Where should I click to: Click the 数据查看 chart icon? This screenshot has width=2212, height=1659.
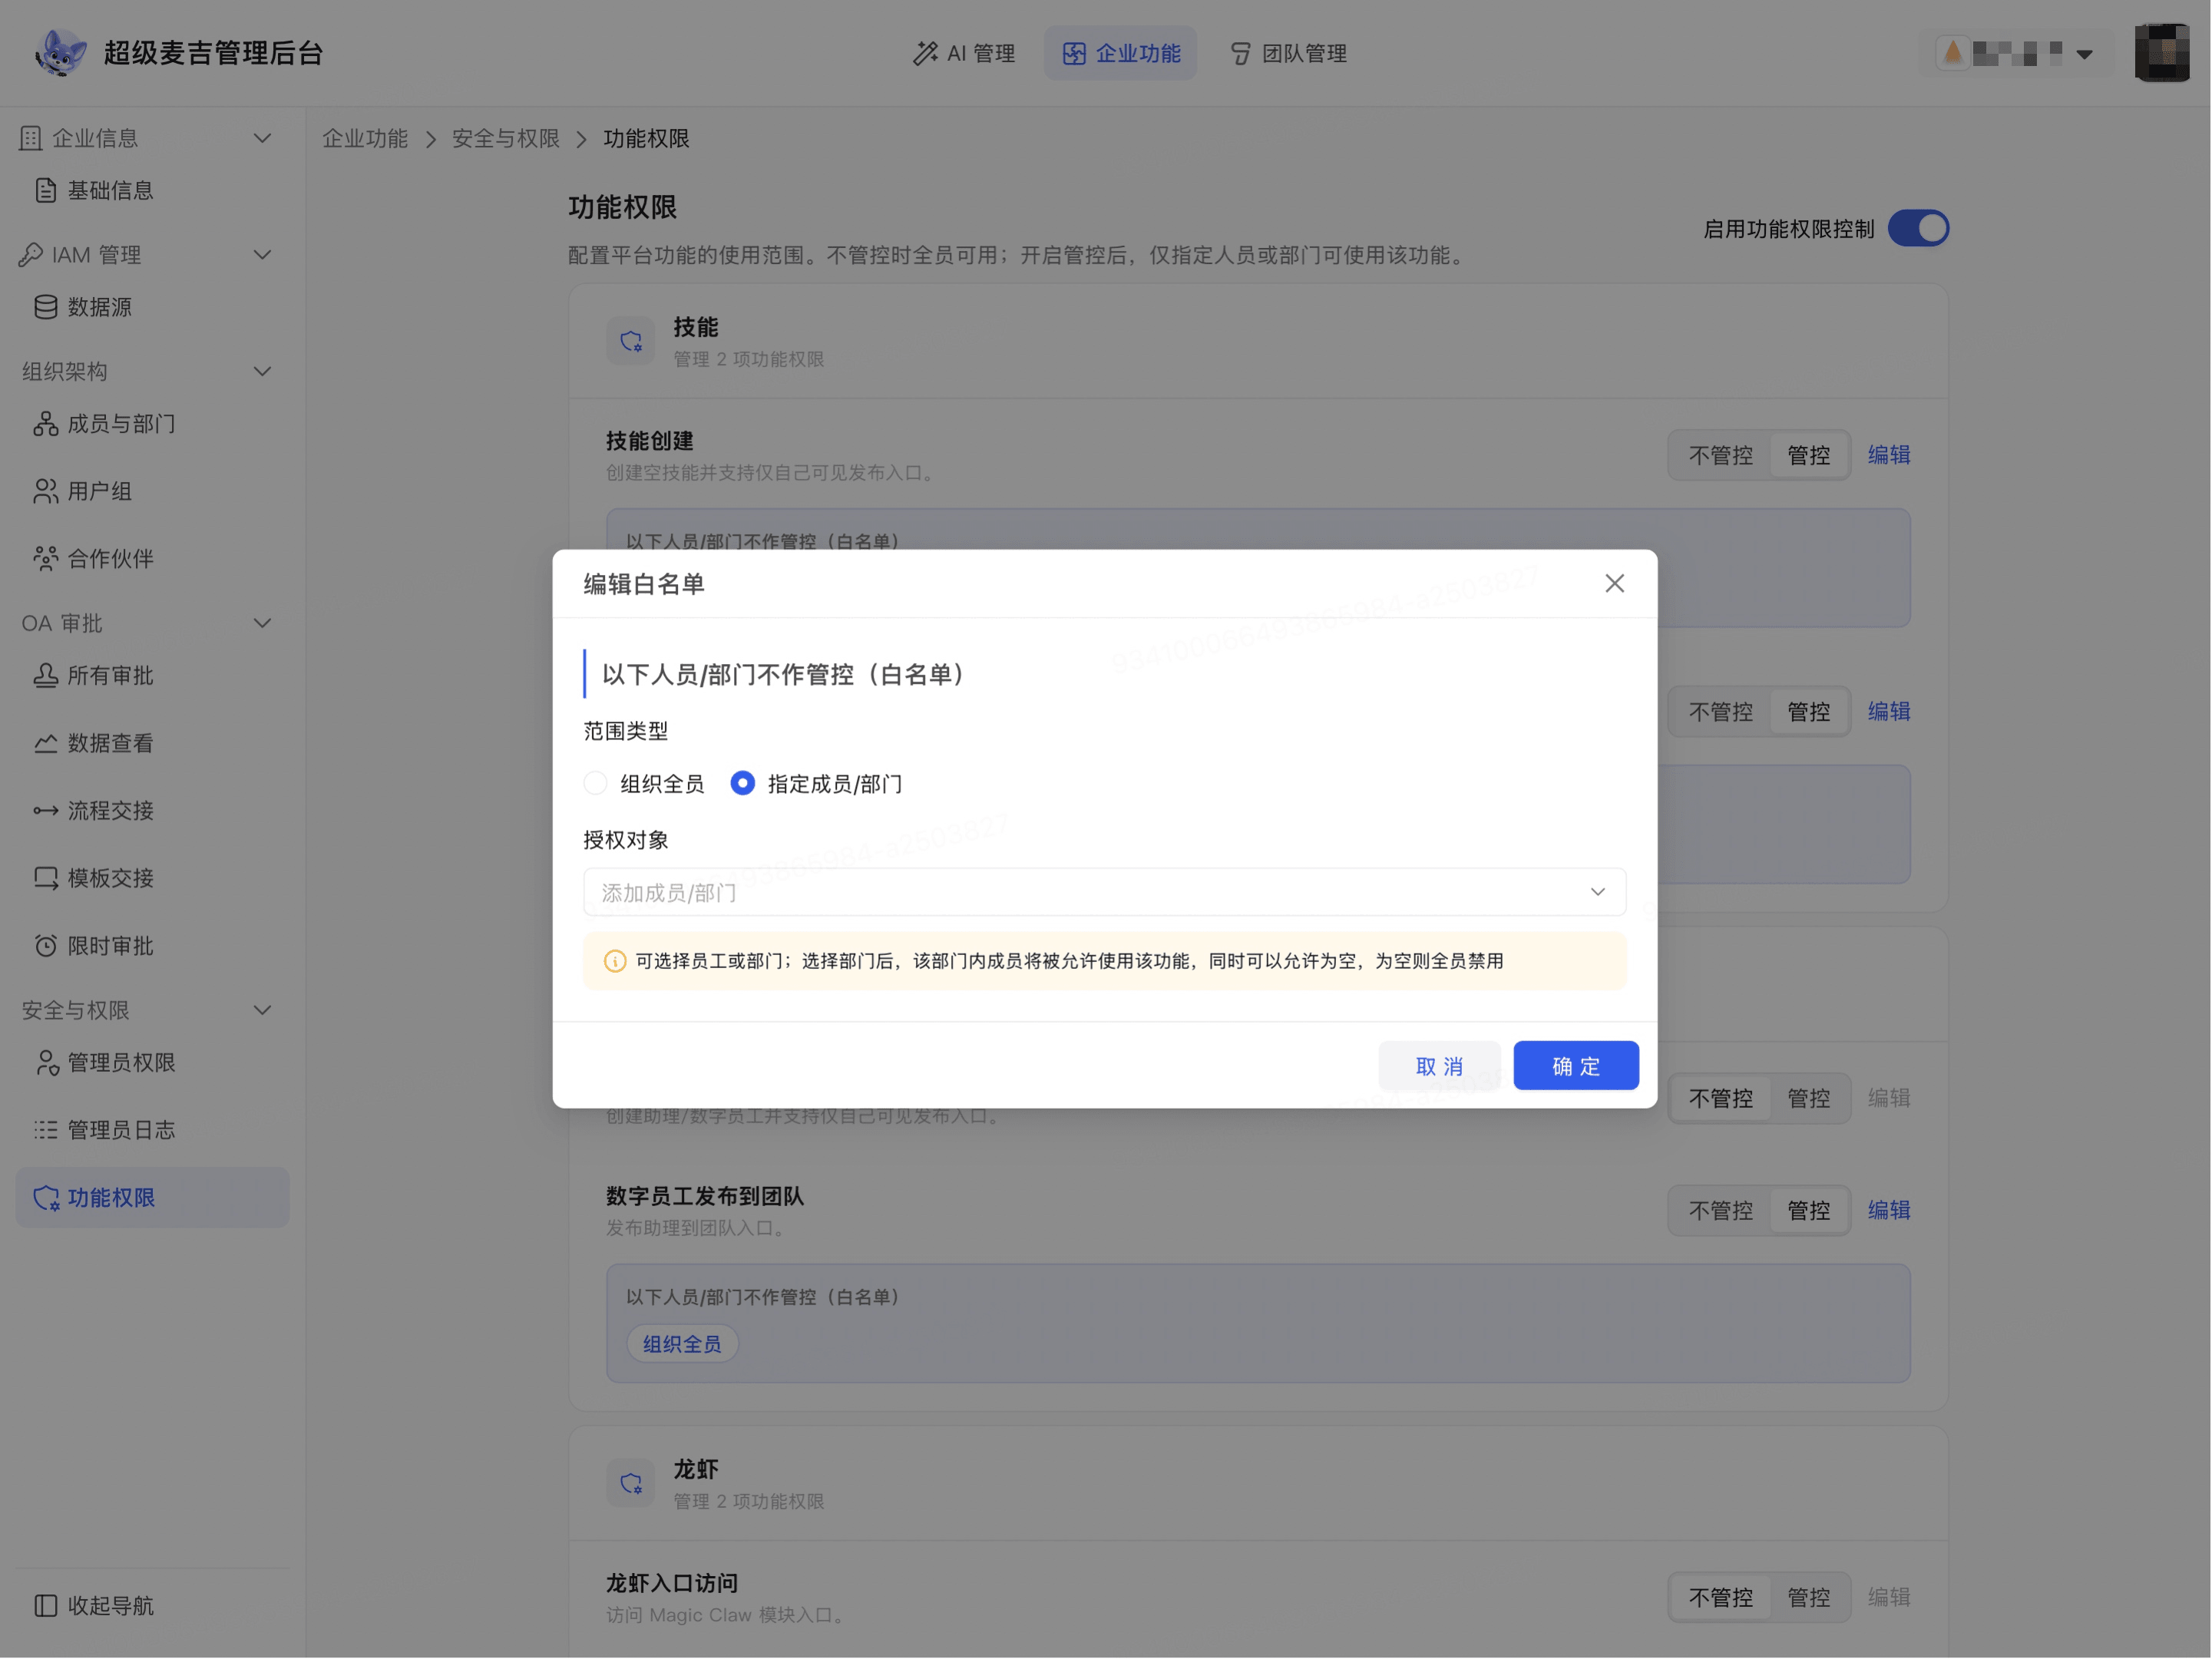click(x=45, y=743)
